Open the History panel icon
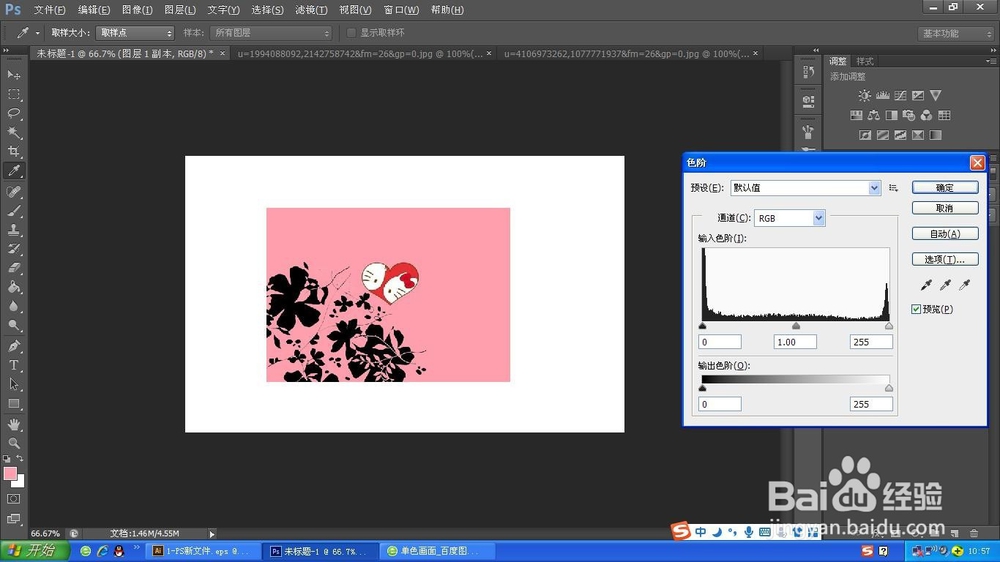1000x562 pixels. [809, 71]
